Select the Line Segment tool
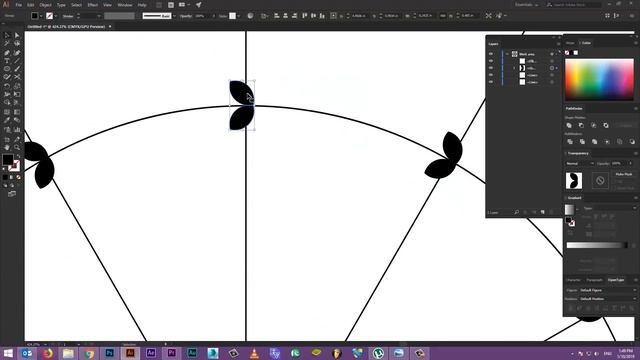640x360 pixels. pyautogui.click(x=17, y=61)
